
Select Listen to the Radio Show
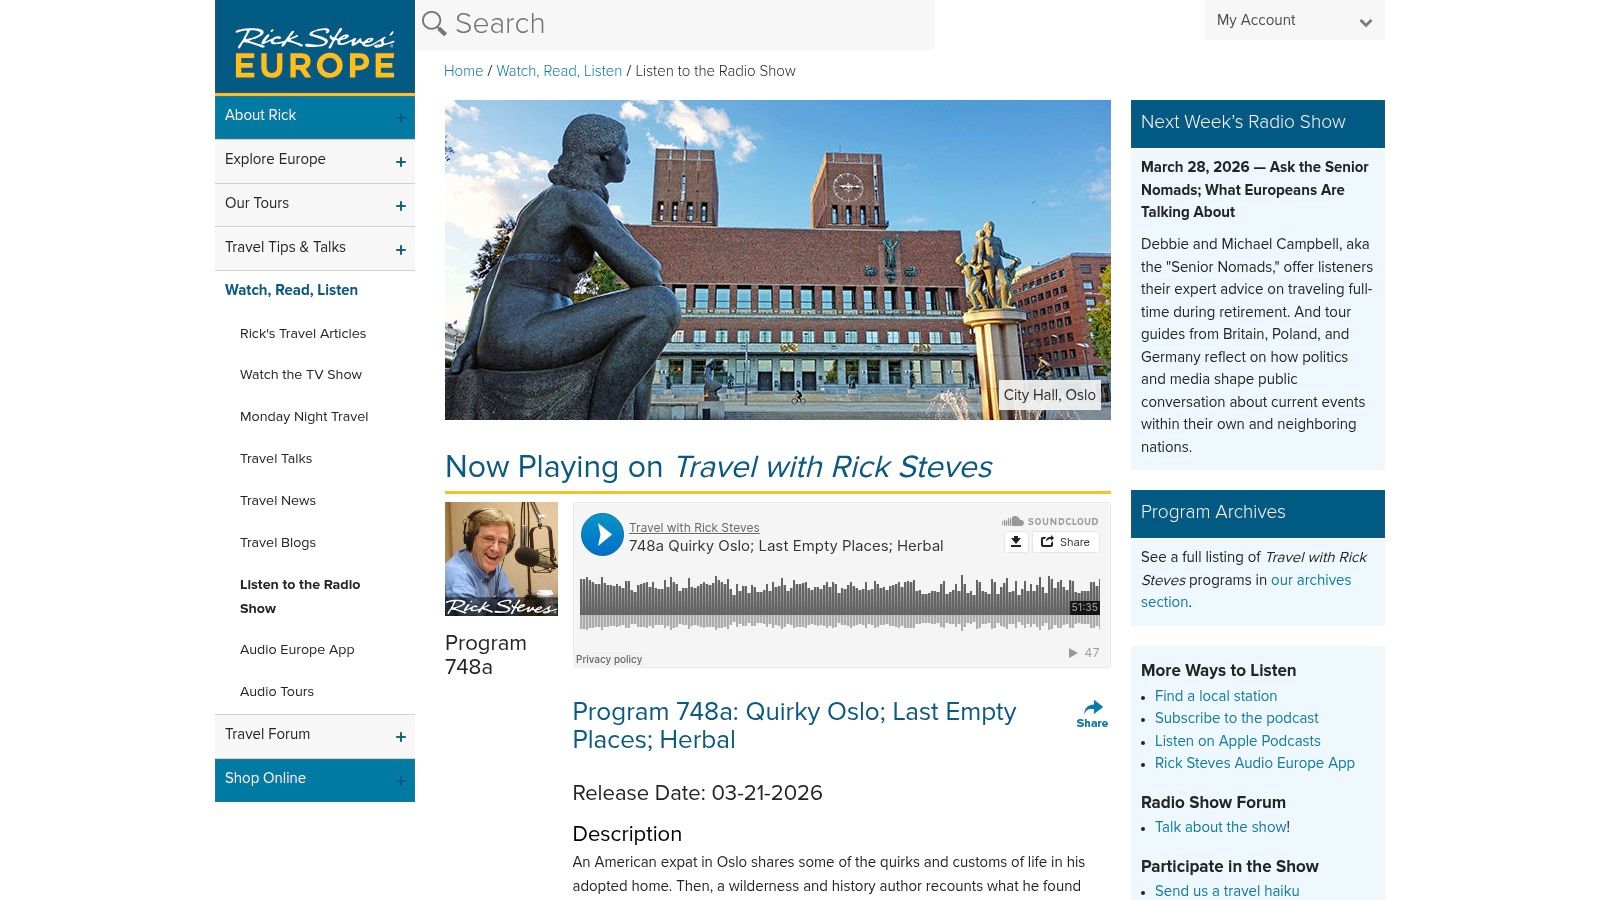pos(300,596)
